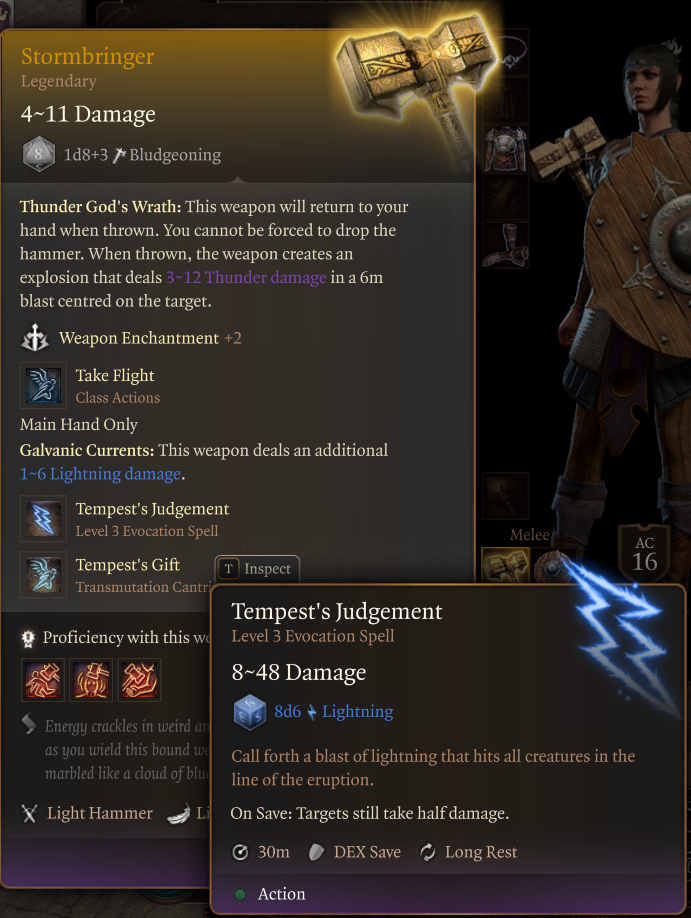Viewport: 691px width, 918px height.
Task: Click the Take Flight ability icon
Action: point(43,385)
